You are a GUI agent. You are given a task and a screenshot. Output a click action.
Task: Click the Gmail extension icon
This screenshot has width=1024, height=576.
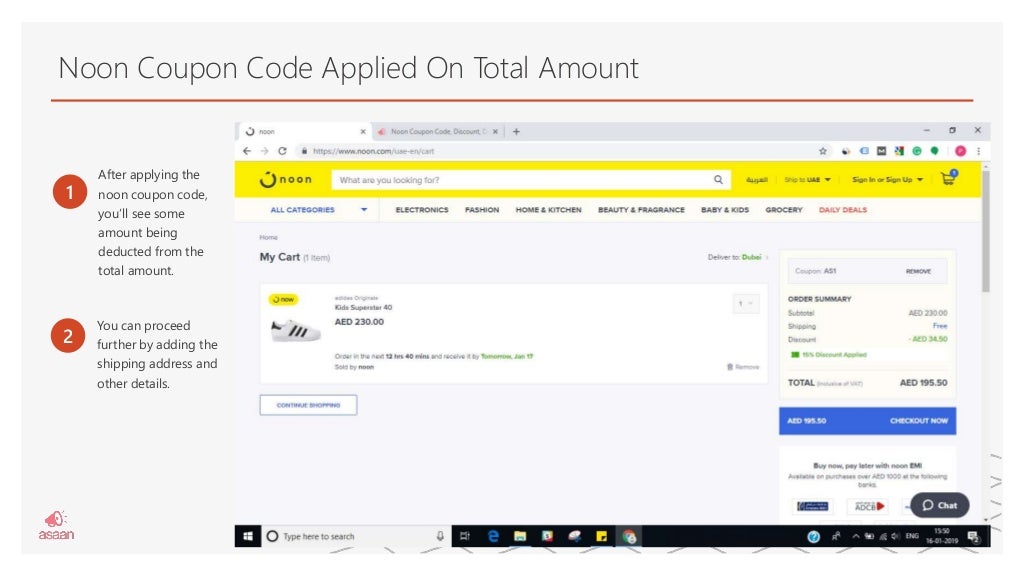click(882, 151)
